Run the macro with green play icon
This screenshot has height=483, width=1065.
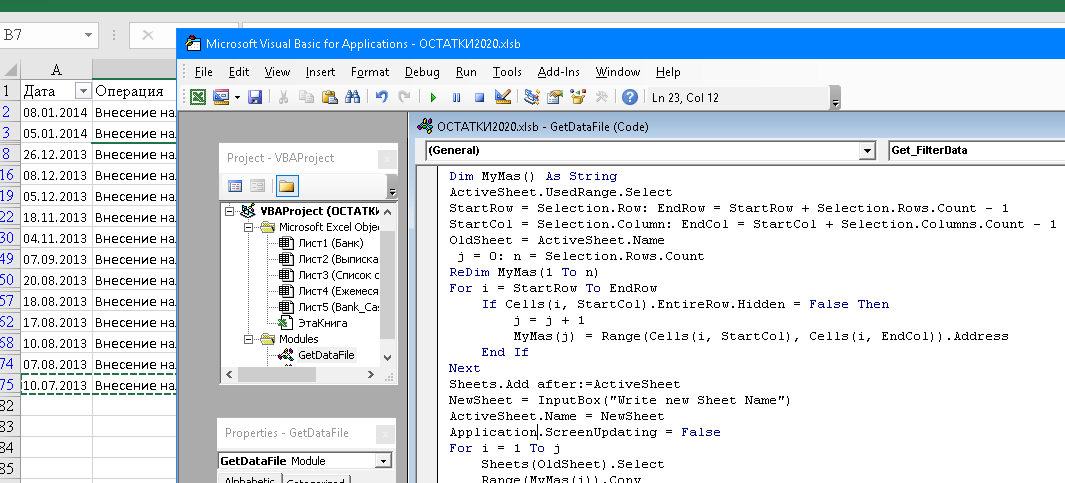pyautogui.click(x=433, y=97)
